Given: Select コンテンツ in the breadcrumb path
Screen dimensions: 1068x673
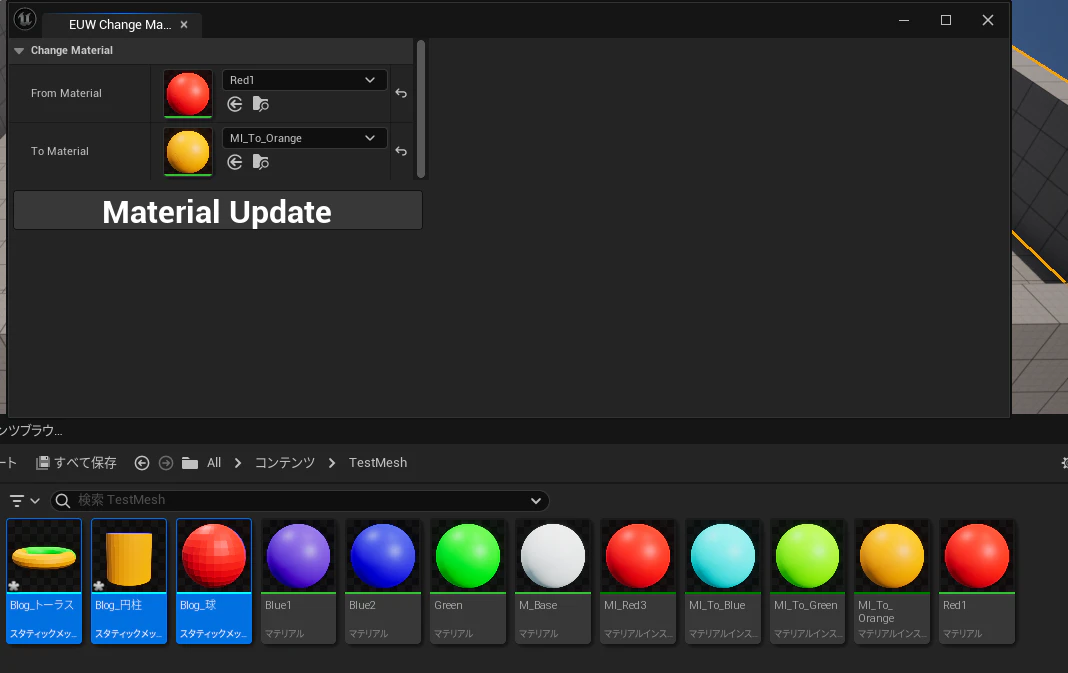Looking at the screenshot, I should point(285,463).
